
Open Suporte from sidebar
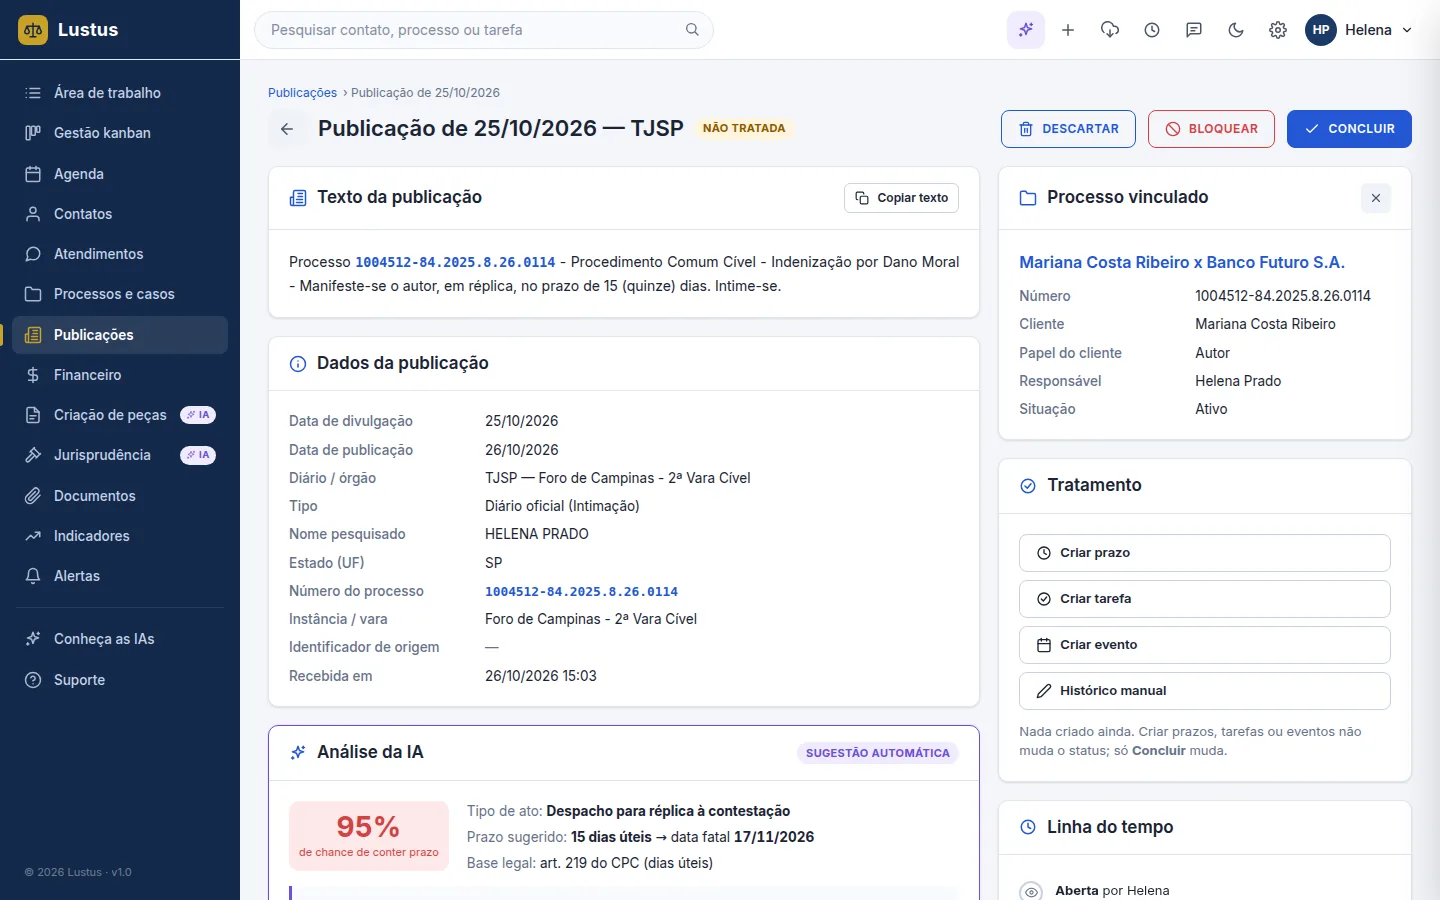[120, 680]
